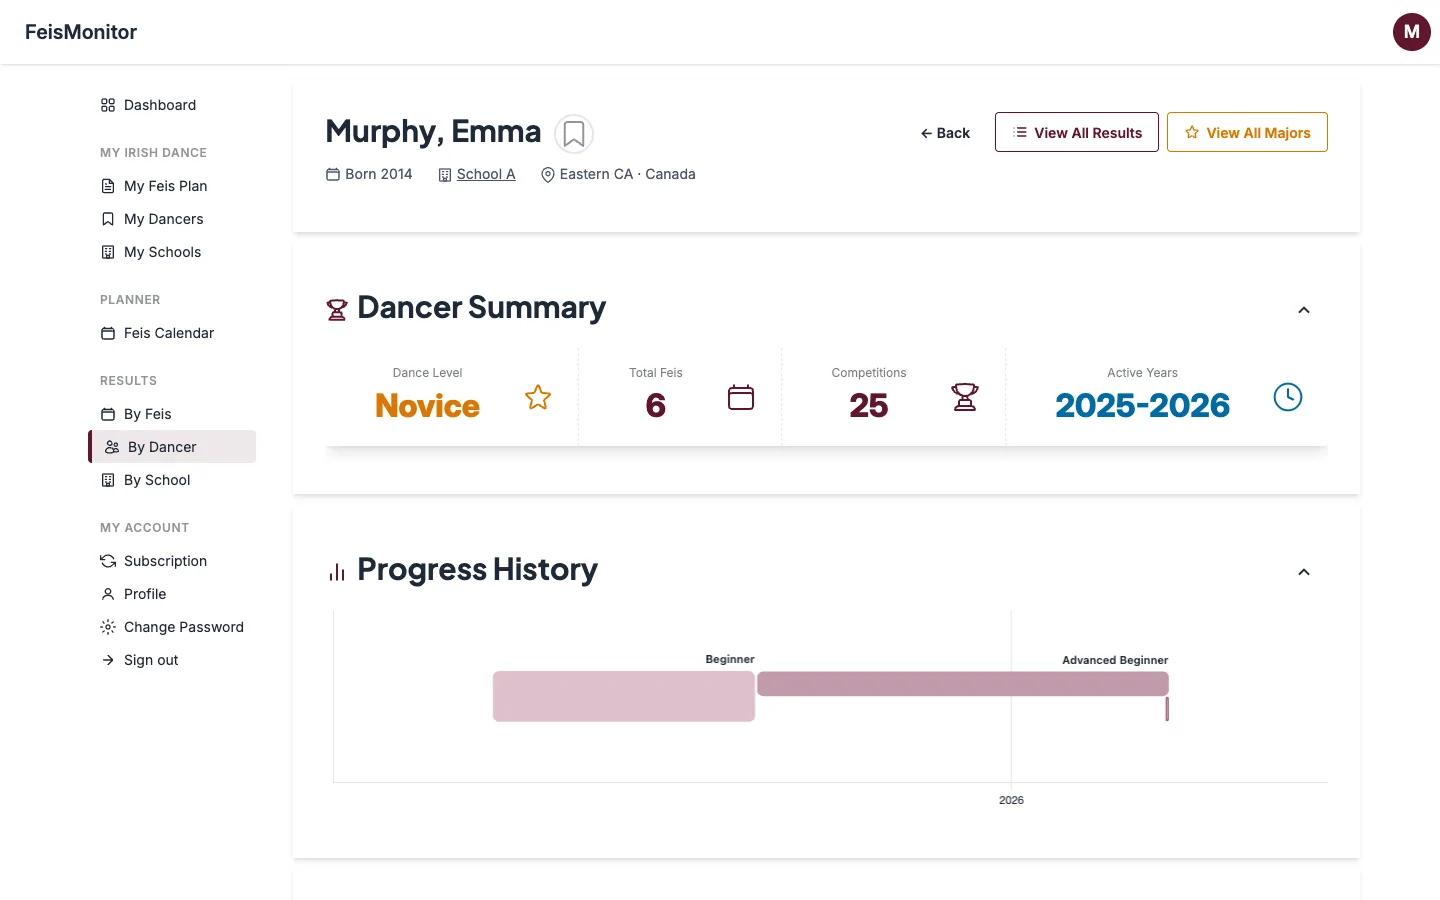Open Dashboard from the sidebar
This screenshot has width=1440, height=900.
[x=160, y=105]
